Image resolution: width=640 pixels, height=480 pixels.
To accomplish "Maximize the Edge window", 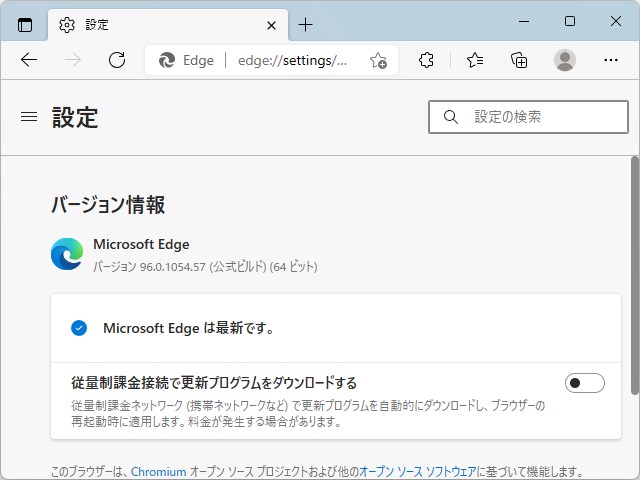I will (x=570, y=21).
